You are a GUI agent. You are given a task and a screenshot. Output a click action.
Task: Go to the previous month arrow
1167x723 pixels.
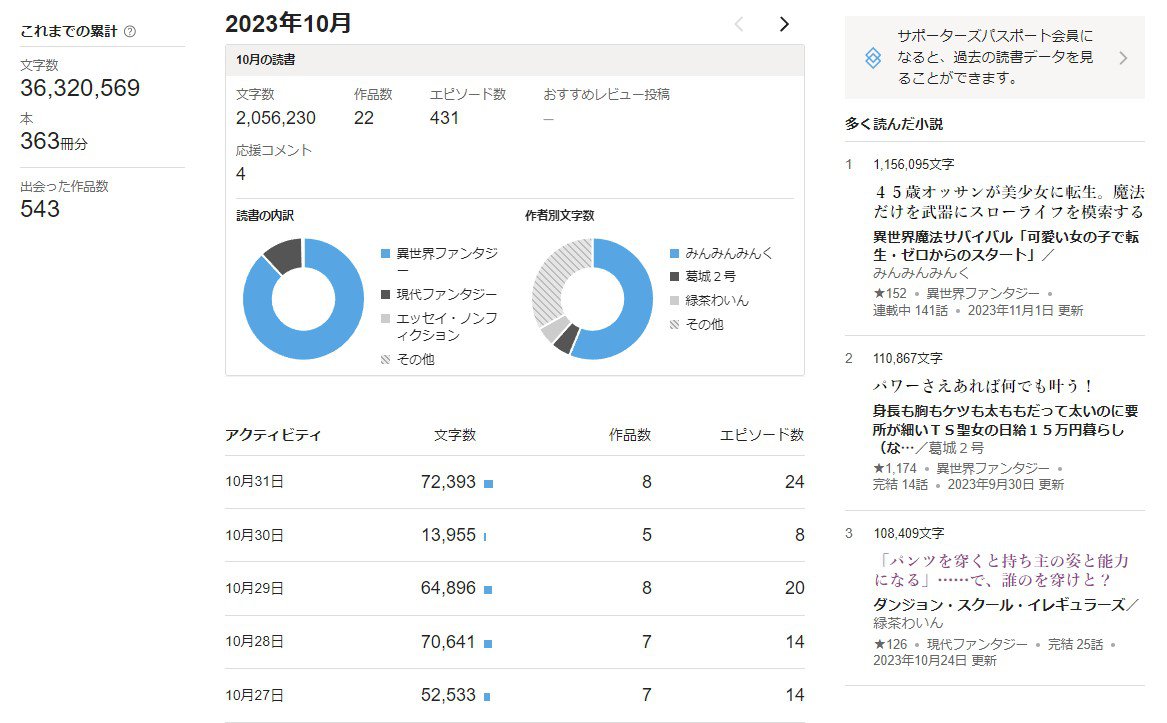pyautogui.click(x=739, y=24)
